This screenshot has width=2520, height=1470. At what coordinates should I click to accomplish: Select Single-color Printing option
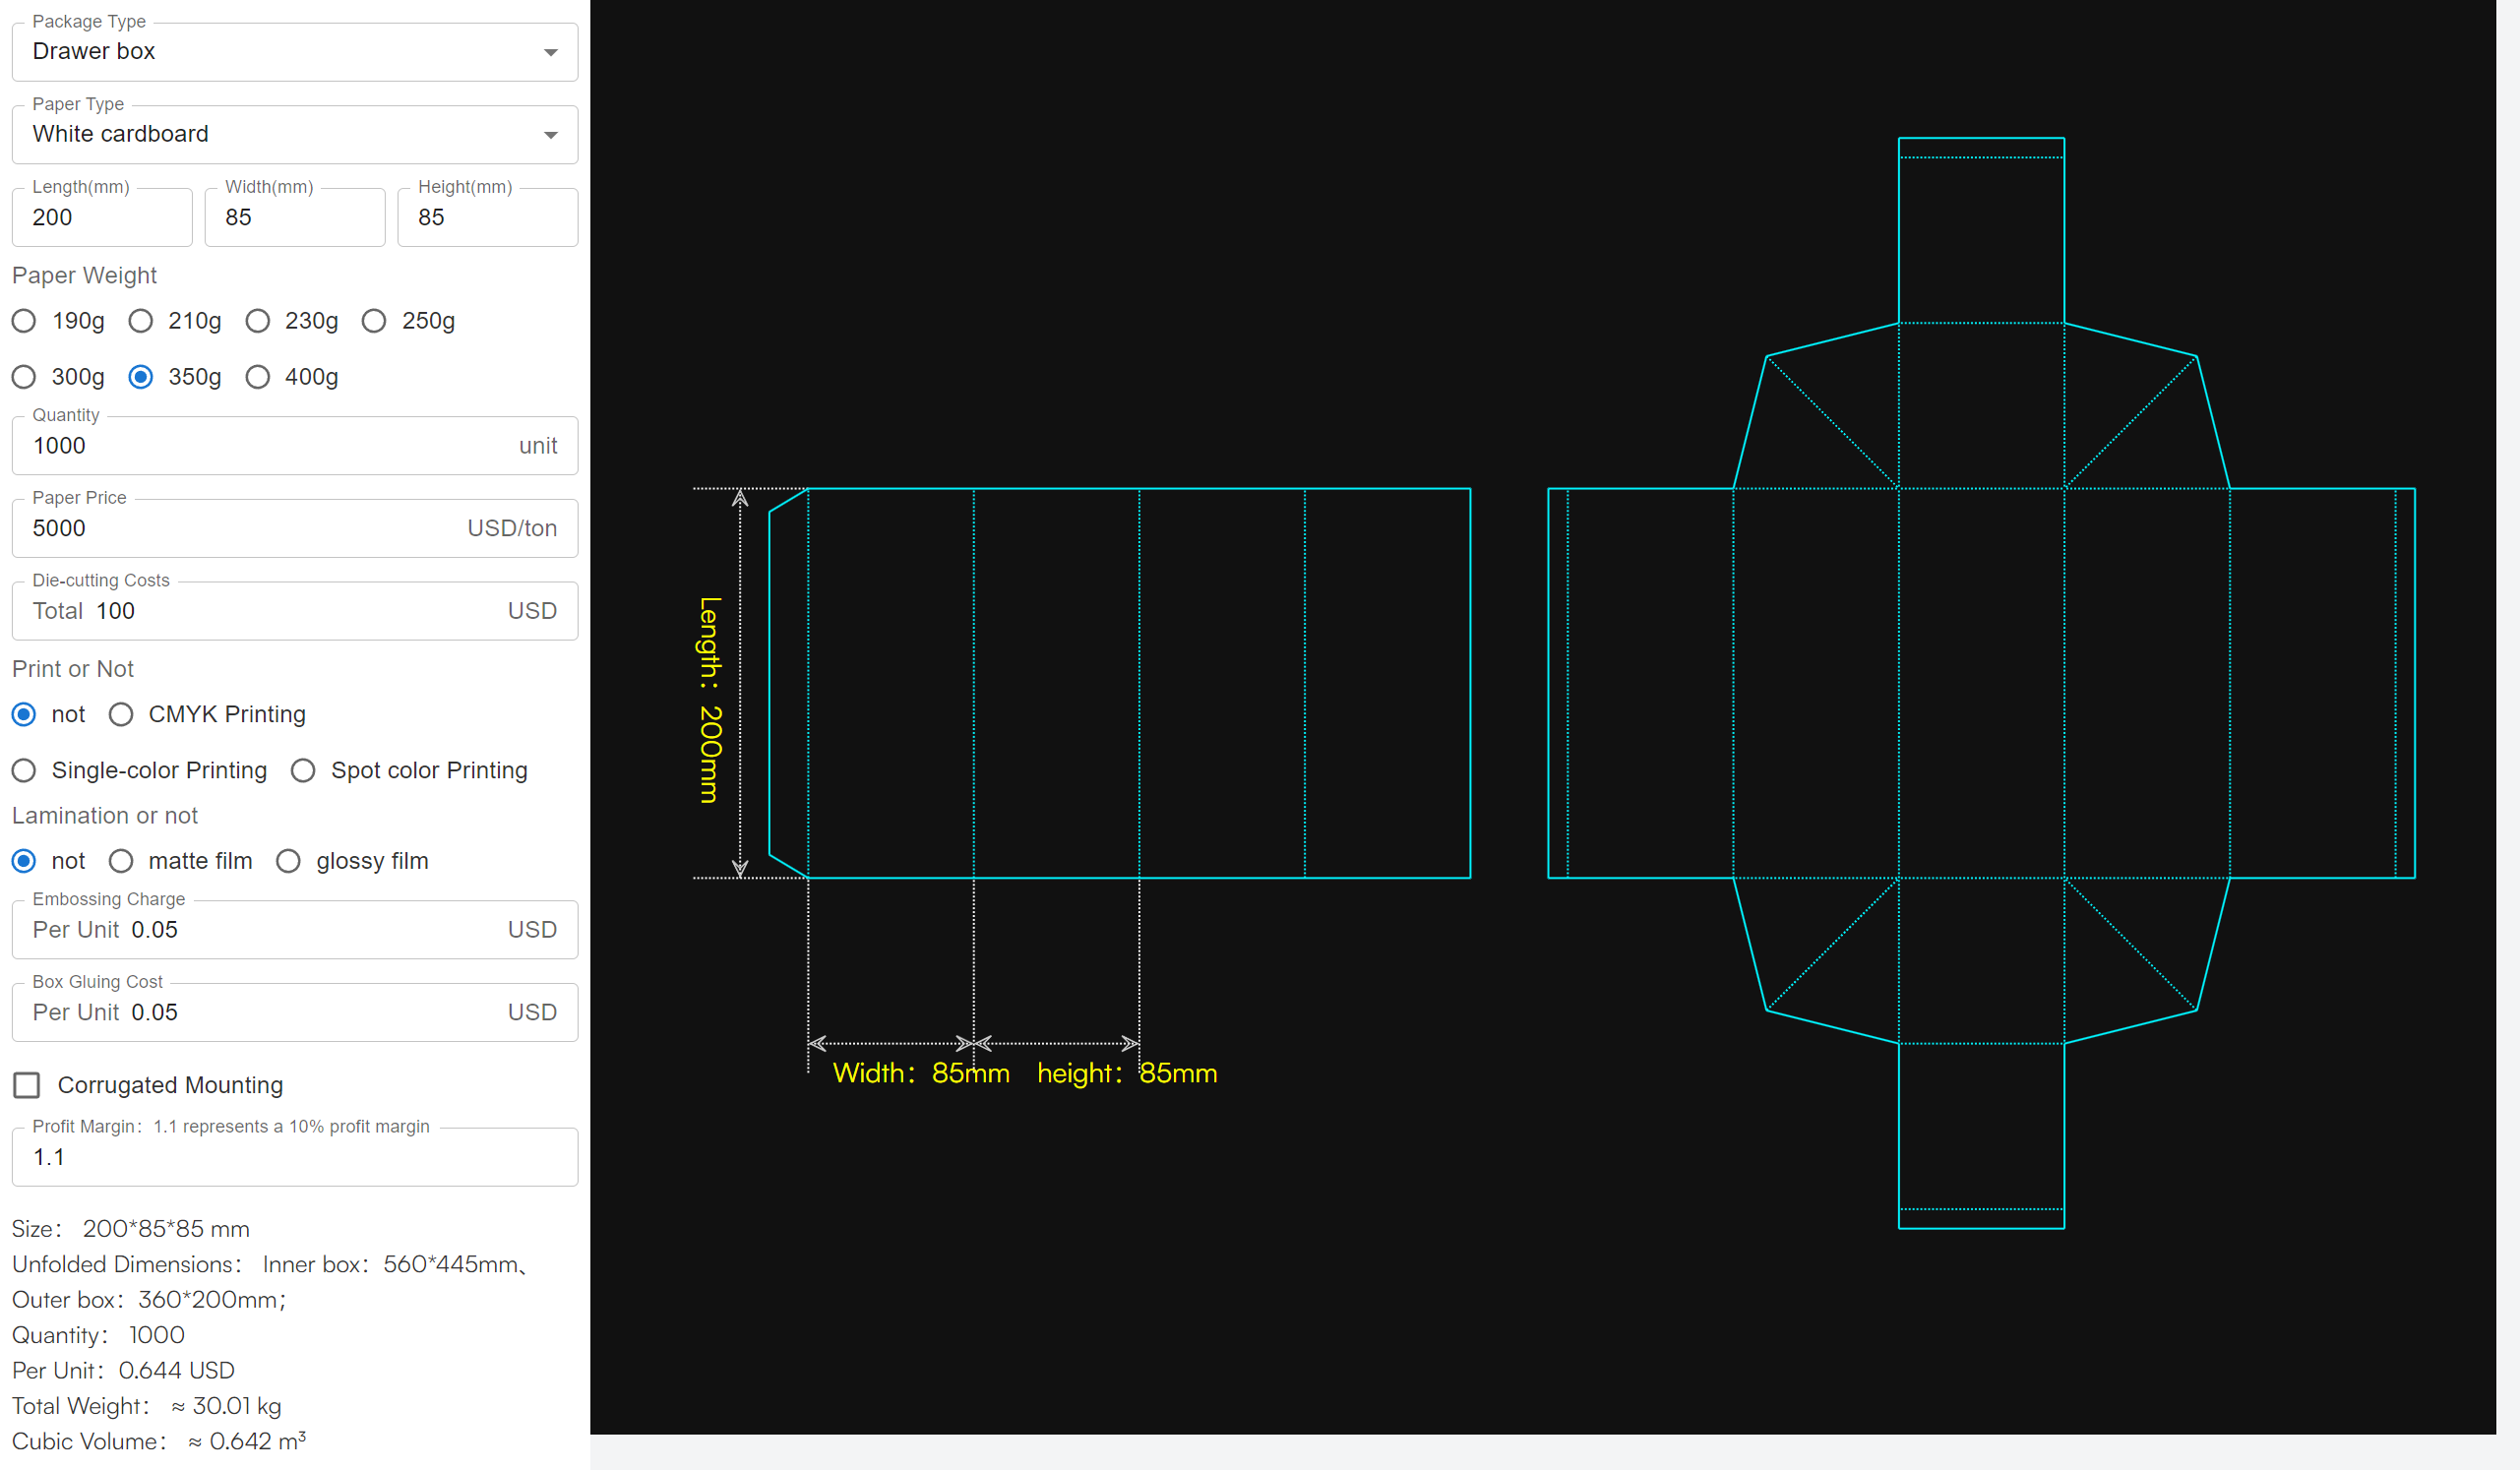click(x=27, y=770)
